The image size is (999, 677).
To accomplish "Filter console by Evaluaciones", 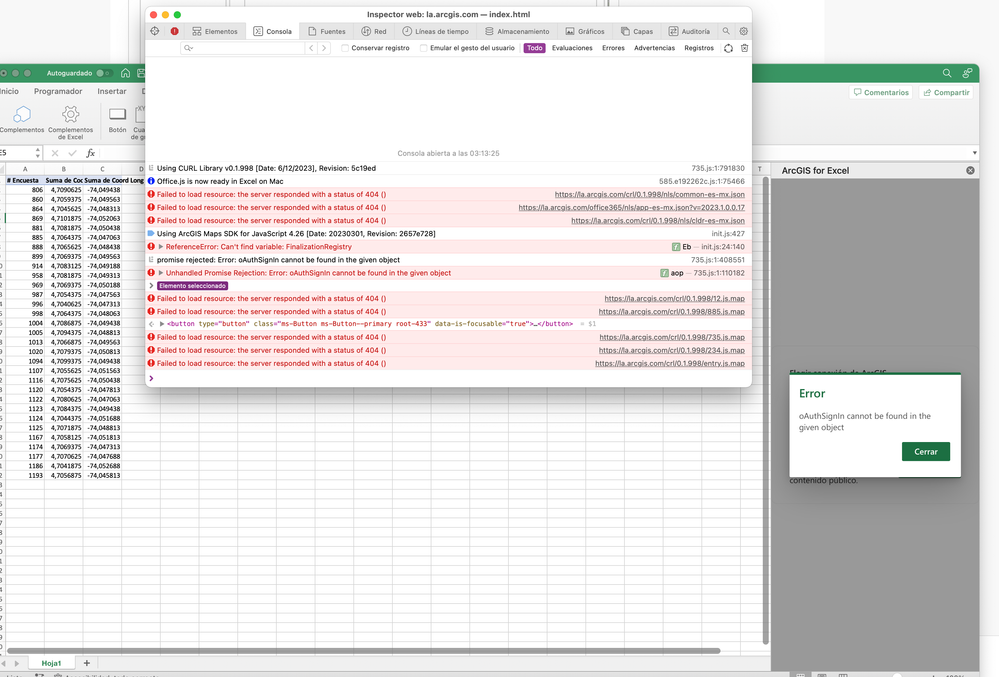I will [x=572, y=48].
